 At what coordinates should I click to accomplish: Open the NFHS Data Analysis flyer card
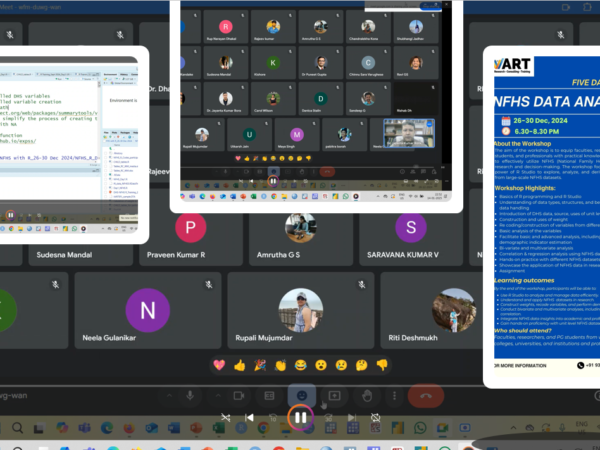click(x=541, y=217)
